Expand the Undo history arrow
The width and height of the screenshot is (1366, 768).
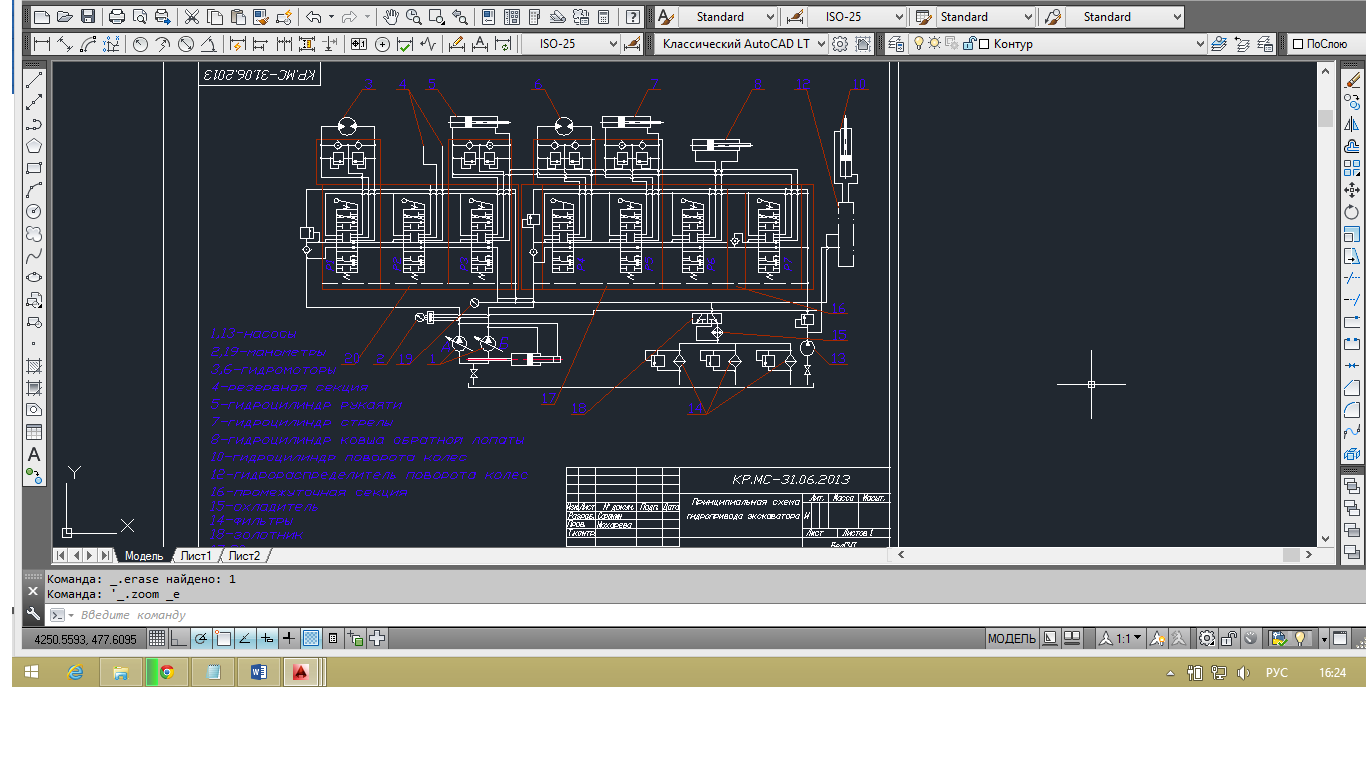point(329,17)
